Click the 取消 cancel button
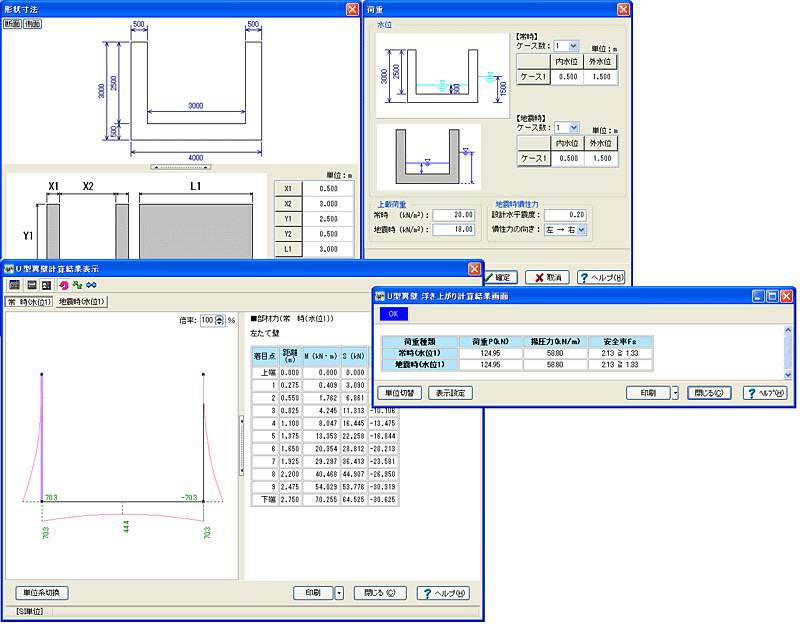This screenshot has width=800, height=634. pyautogui.click(x=547, y=277)
